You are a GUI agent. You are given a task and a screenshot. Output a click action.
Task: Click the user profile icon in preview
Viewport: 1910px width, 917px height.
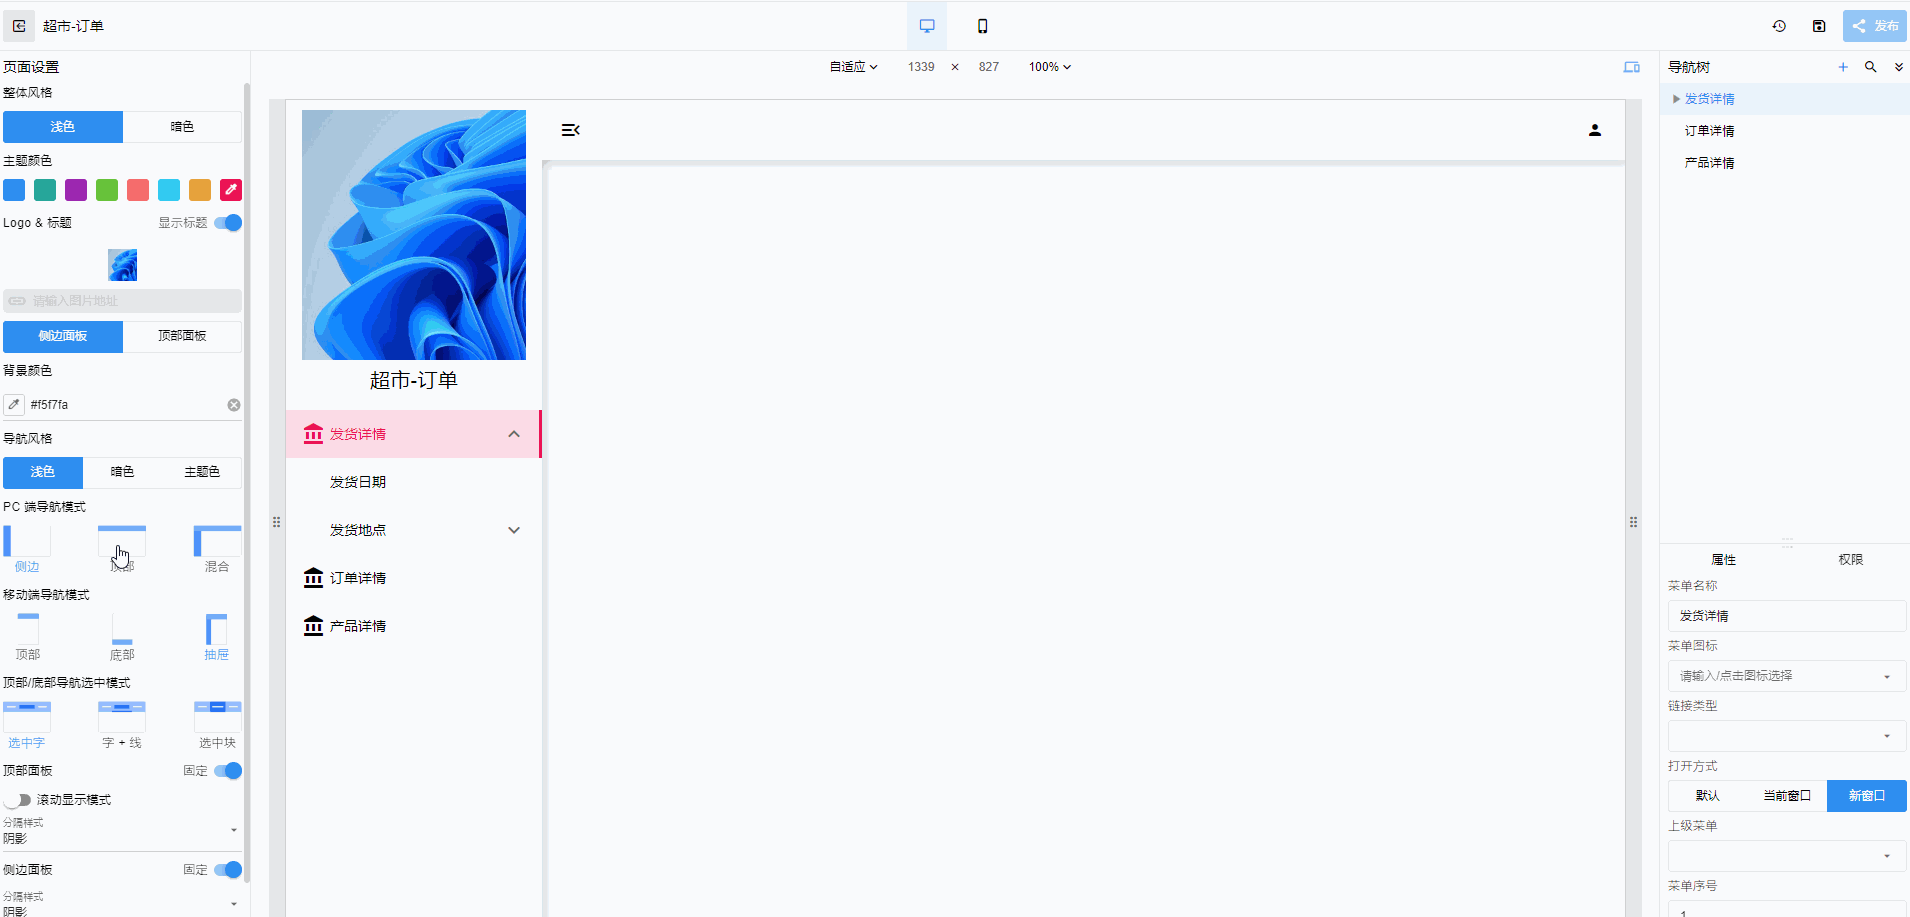point(1595,130)
